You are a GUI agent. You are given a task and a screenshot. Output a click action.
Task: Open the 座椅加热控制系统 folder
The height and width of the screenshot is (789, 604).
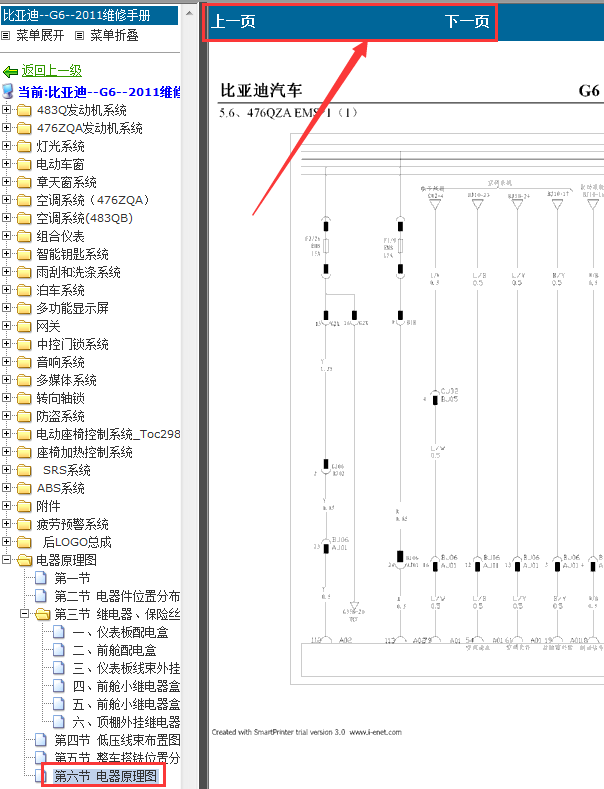click(x=84, y=452)
